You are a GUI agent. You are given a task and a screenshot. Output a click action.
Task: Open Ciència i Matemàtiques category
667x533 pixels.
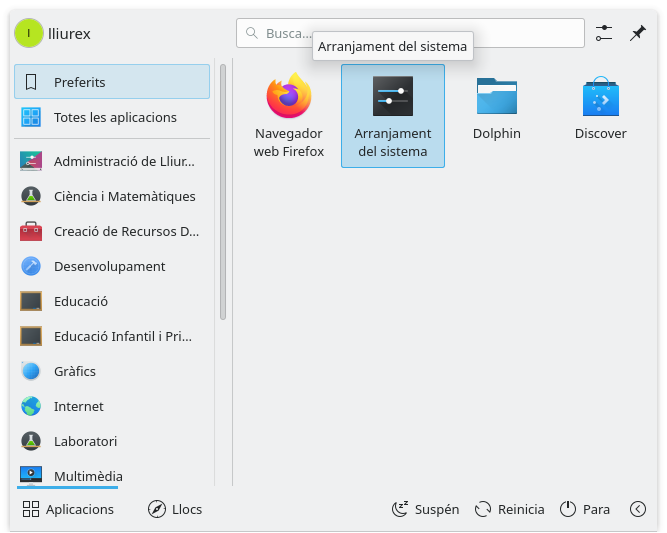pos(112,196)
